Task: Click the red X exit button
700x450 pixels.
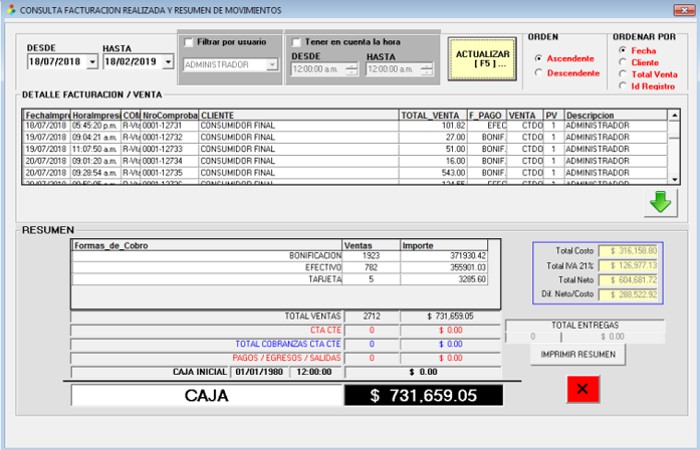Action: (585, 388)
